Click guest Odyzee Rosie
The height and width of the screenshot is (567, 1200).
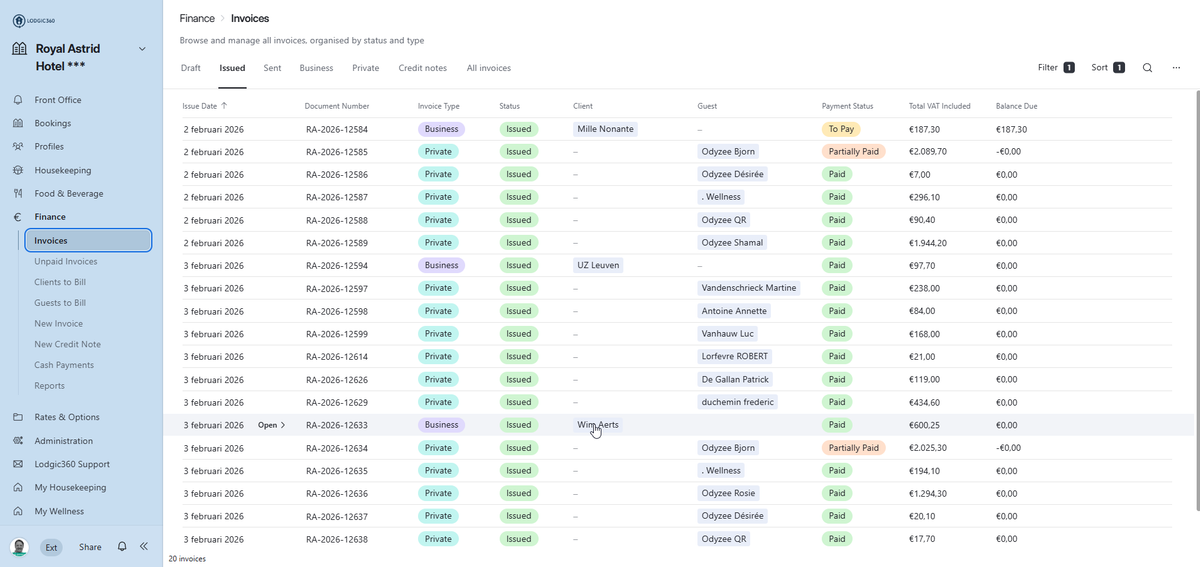[728, 493]
